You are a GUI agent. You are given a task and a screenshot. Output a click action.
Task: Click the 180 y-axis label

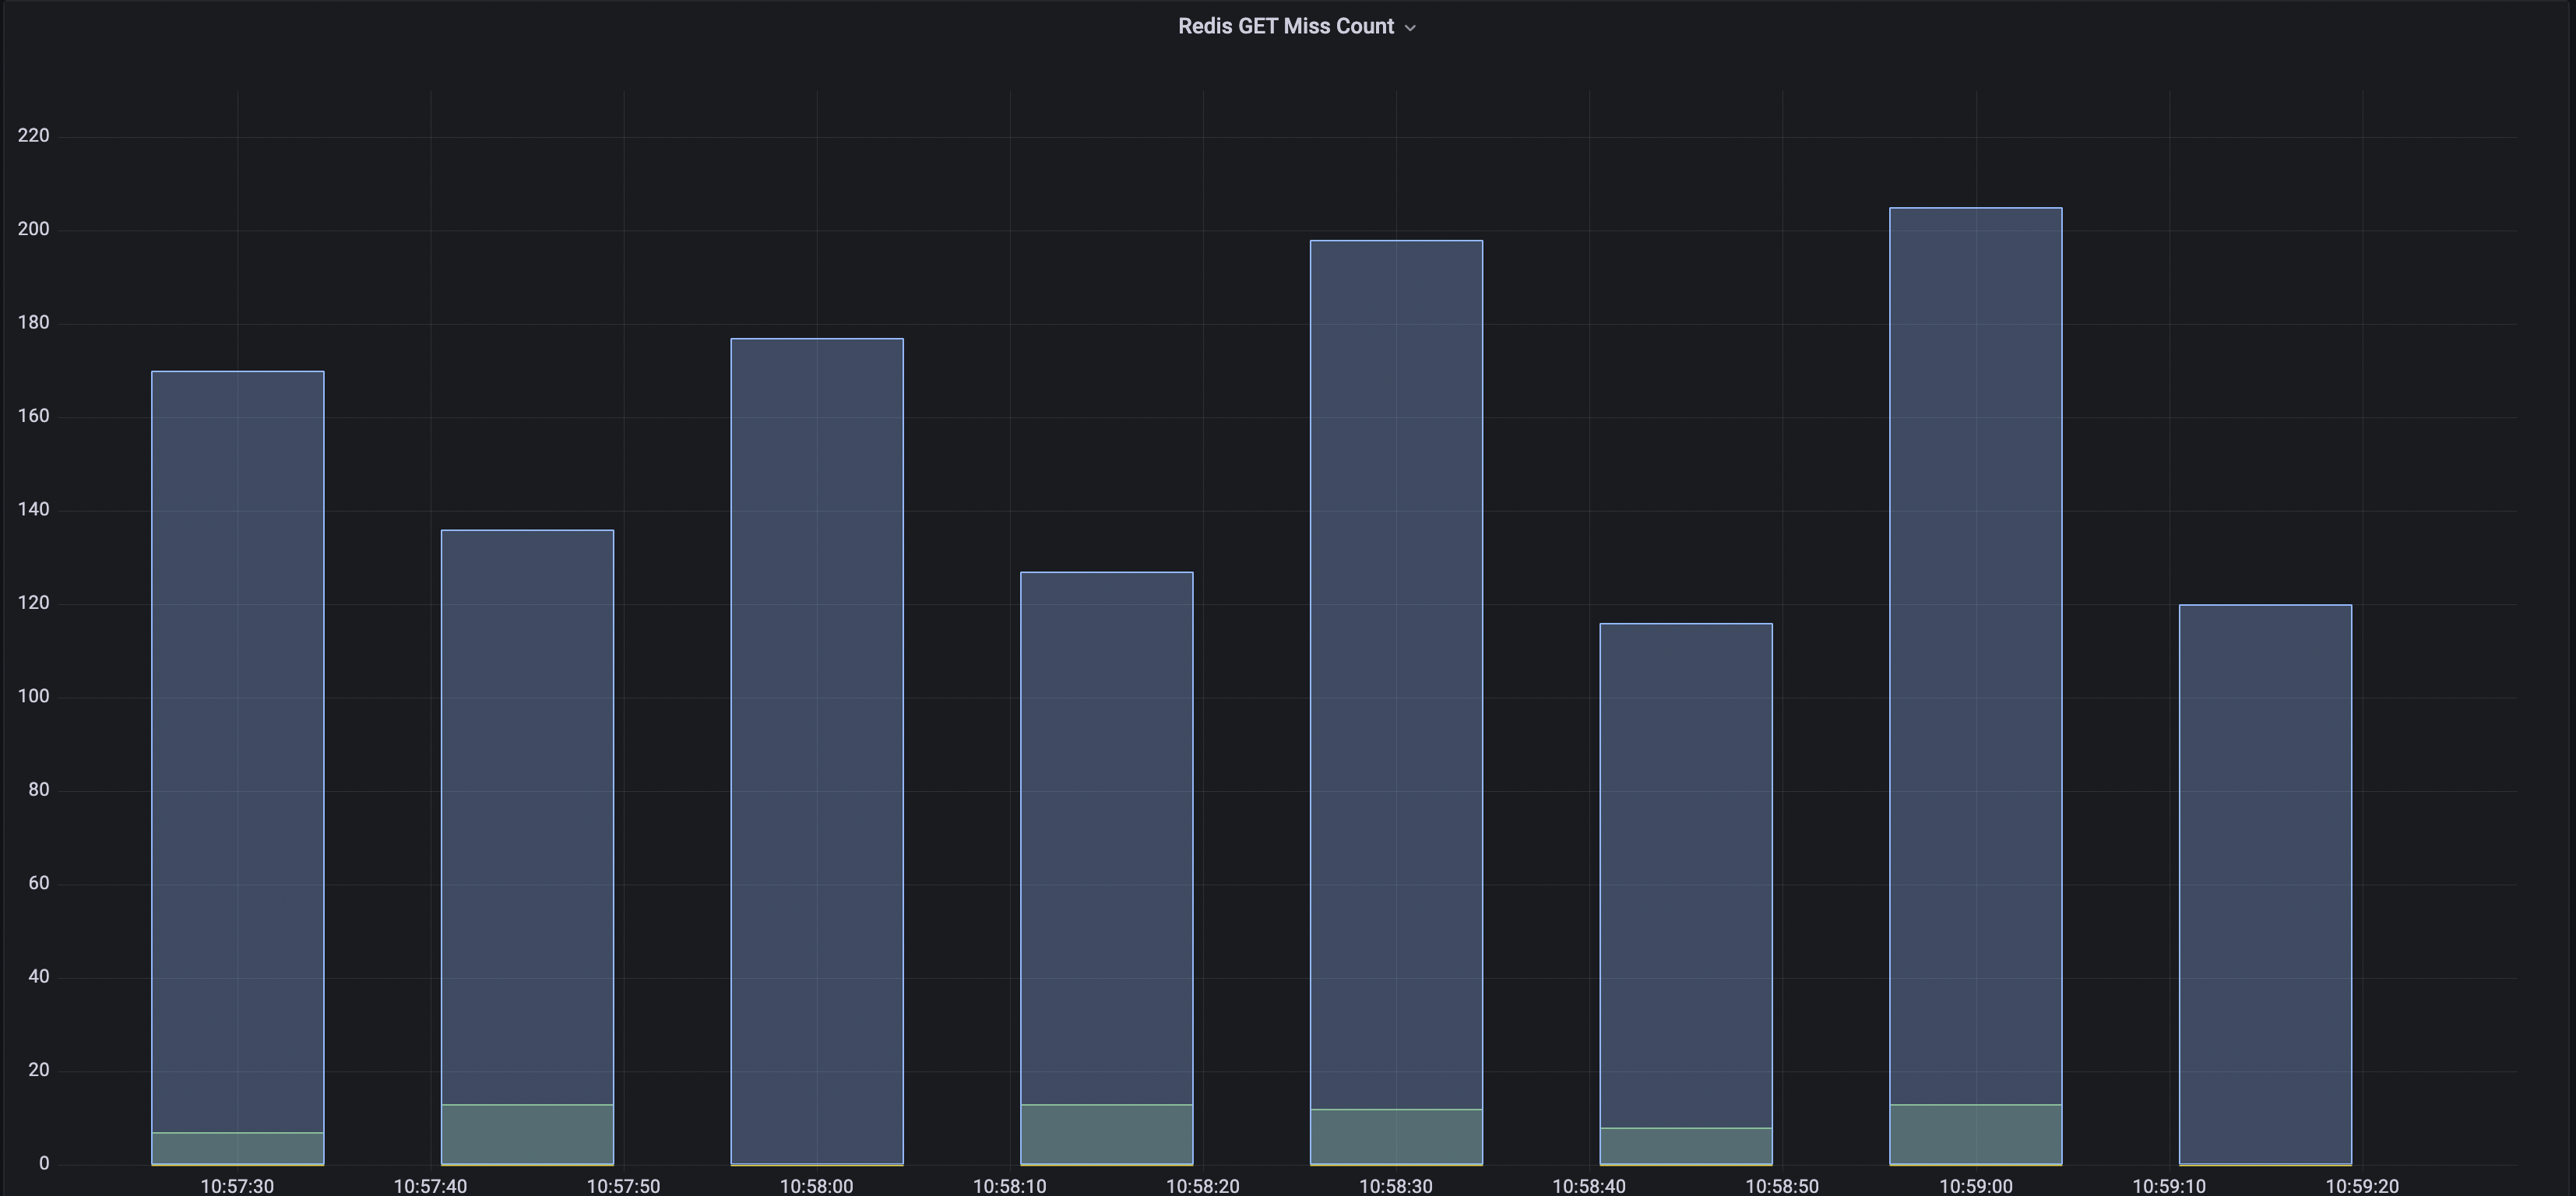click(33, 322)
